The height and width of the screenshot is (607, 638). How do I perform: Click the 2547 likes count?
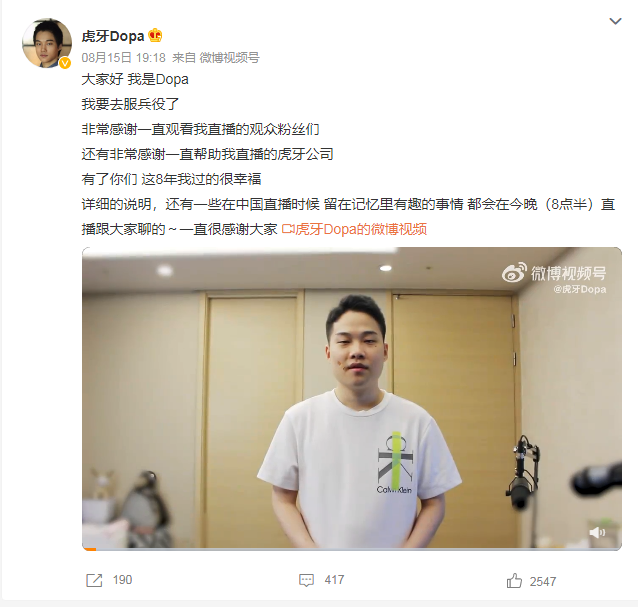[543, 582]
